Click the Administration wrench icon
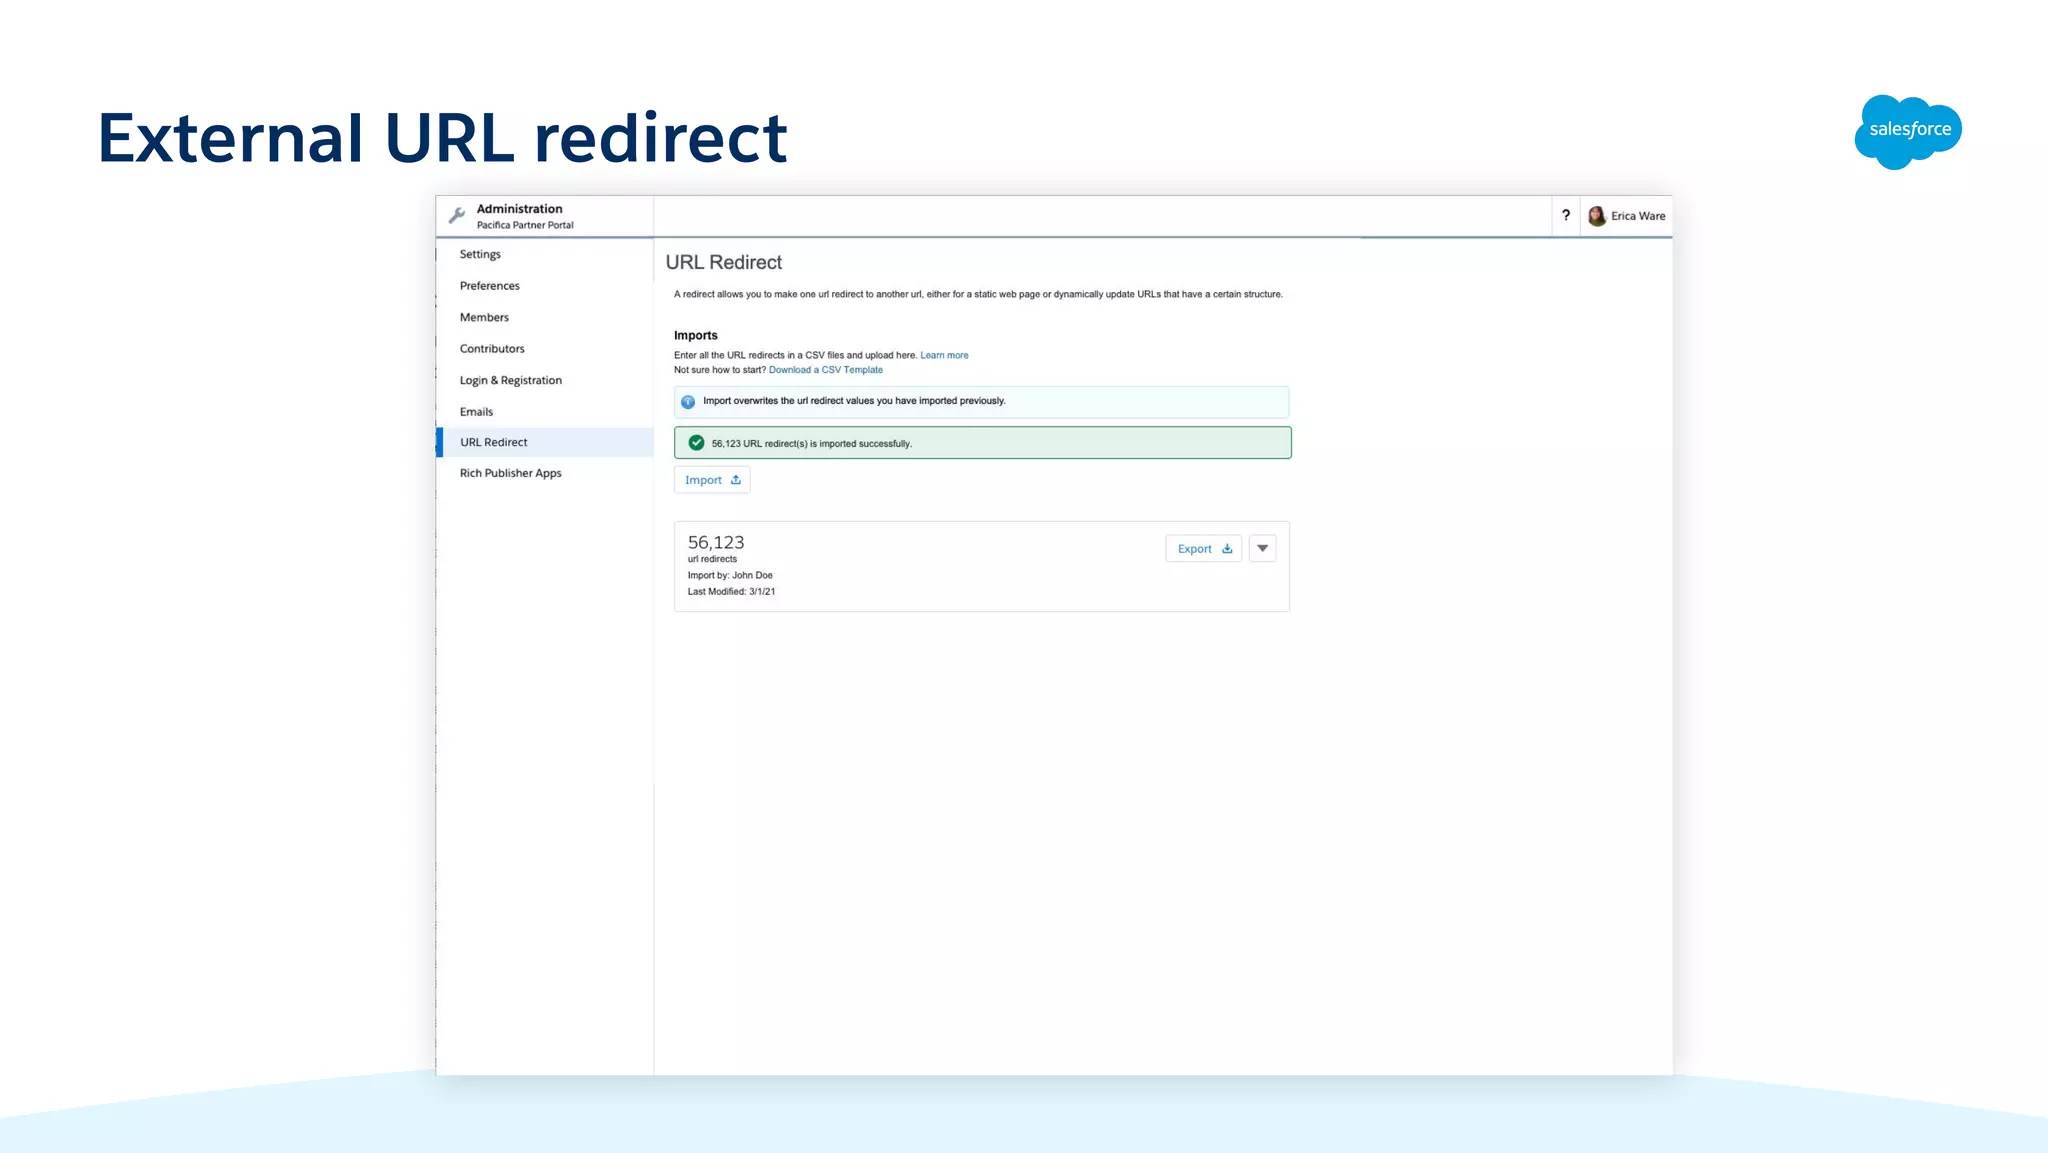 pos(457,215)
